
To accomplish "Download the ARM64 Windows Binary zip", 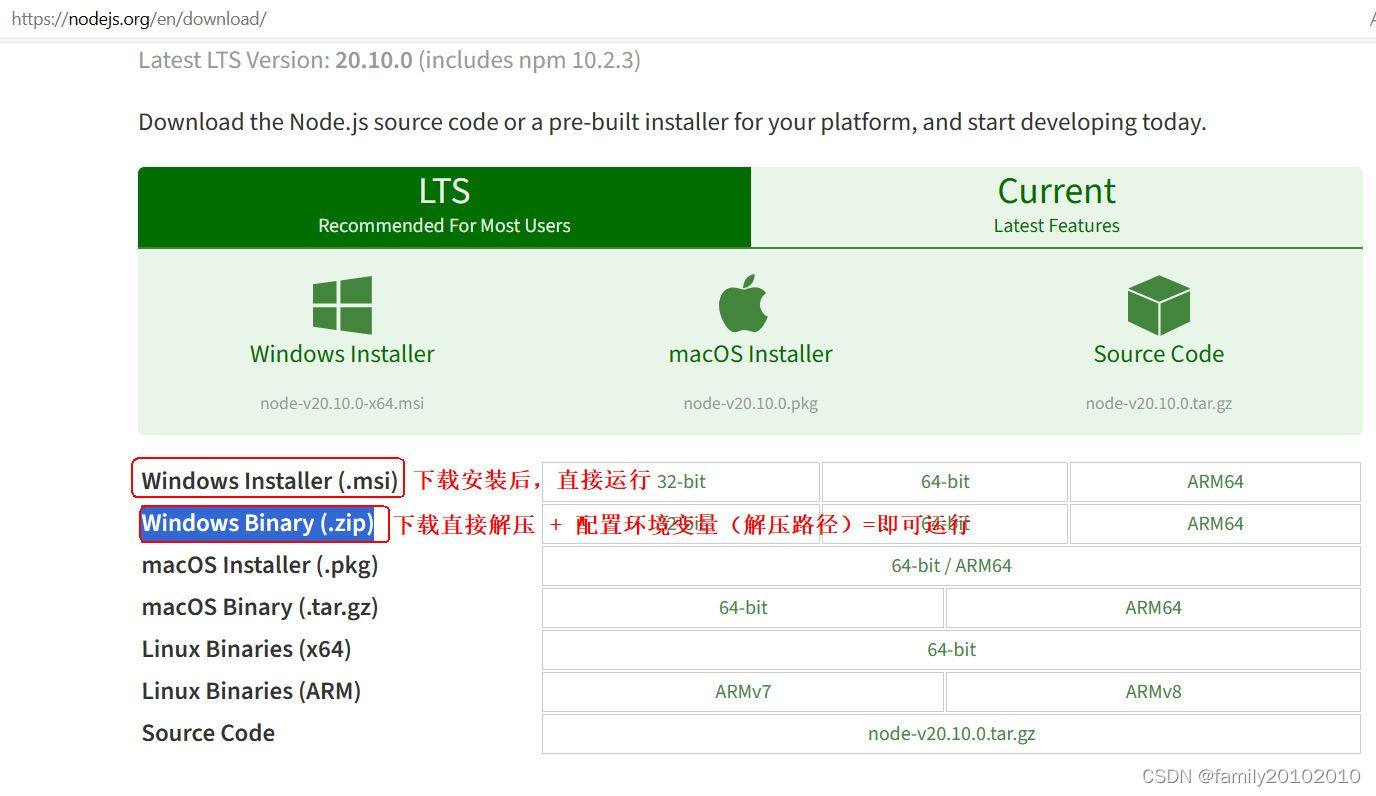I will point(1215,523).
